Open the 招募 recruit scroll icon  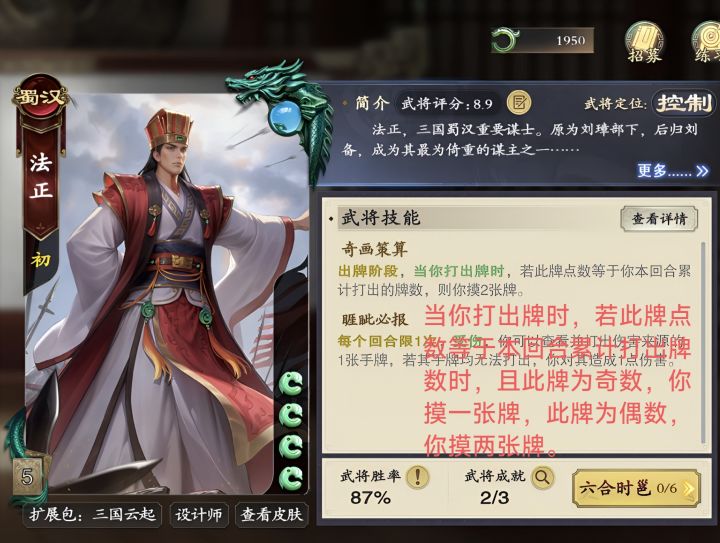(645, 43)
